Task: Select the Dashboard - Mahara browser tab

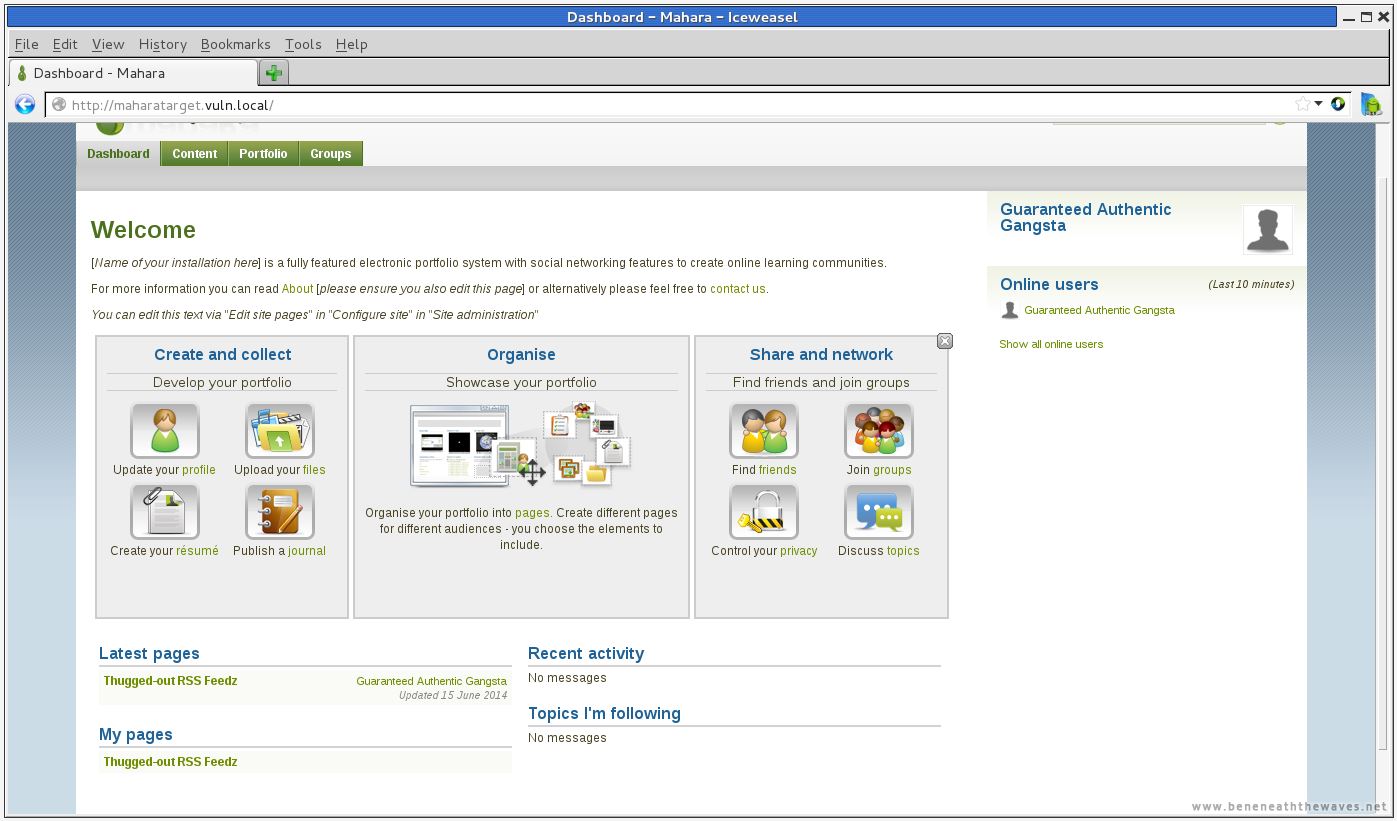Action: click(x=134, y=73)
